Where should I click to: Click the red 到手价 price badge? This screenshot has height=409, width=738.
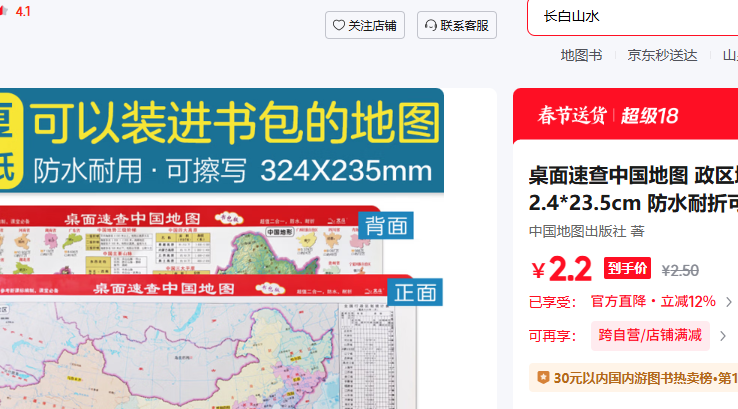pos(627,268)
